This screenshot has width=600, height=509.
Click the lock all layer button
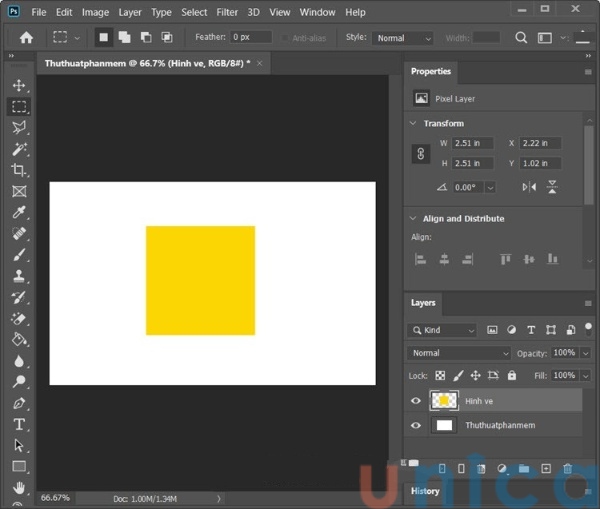(512, 376)
